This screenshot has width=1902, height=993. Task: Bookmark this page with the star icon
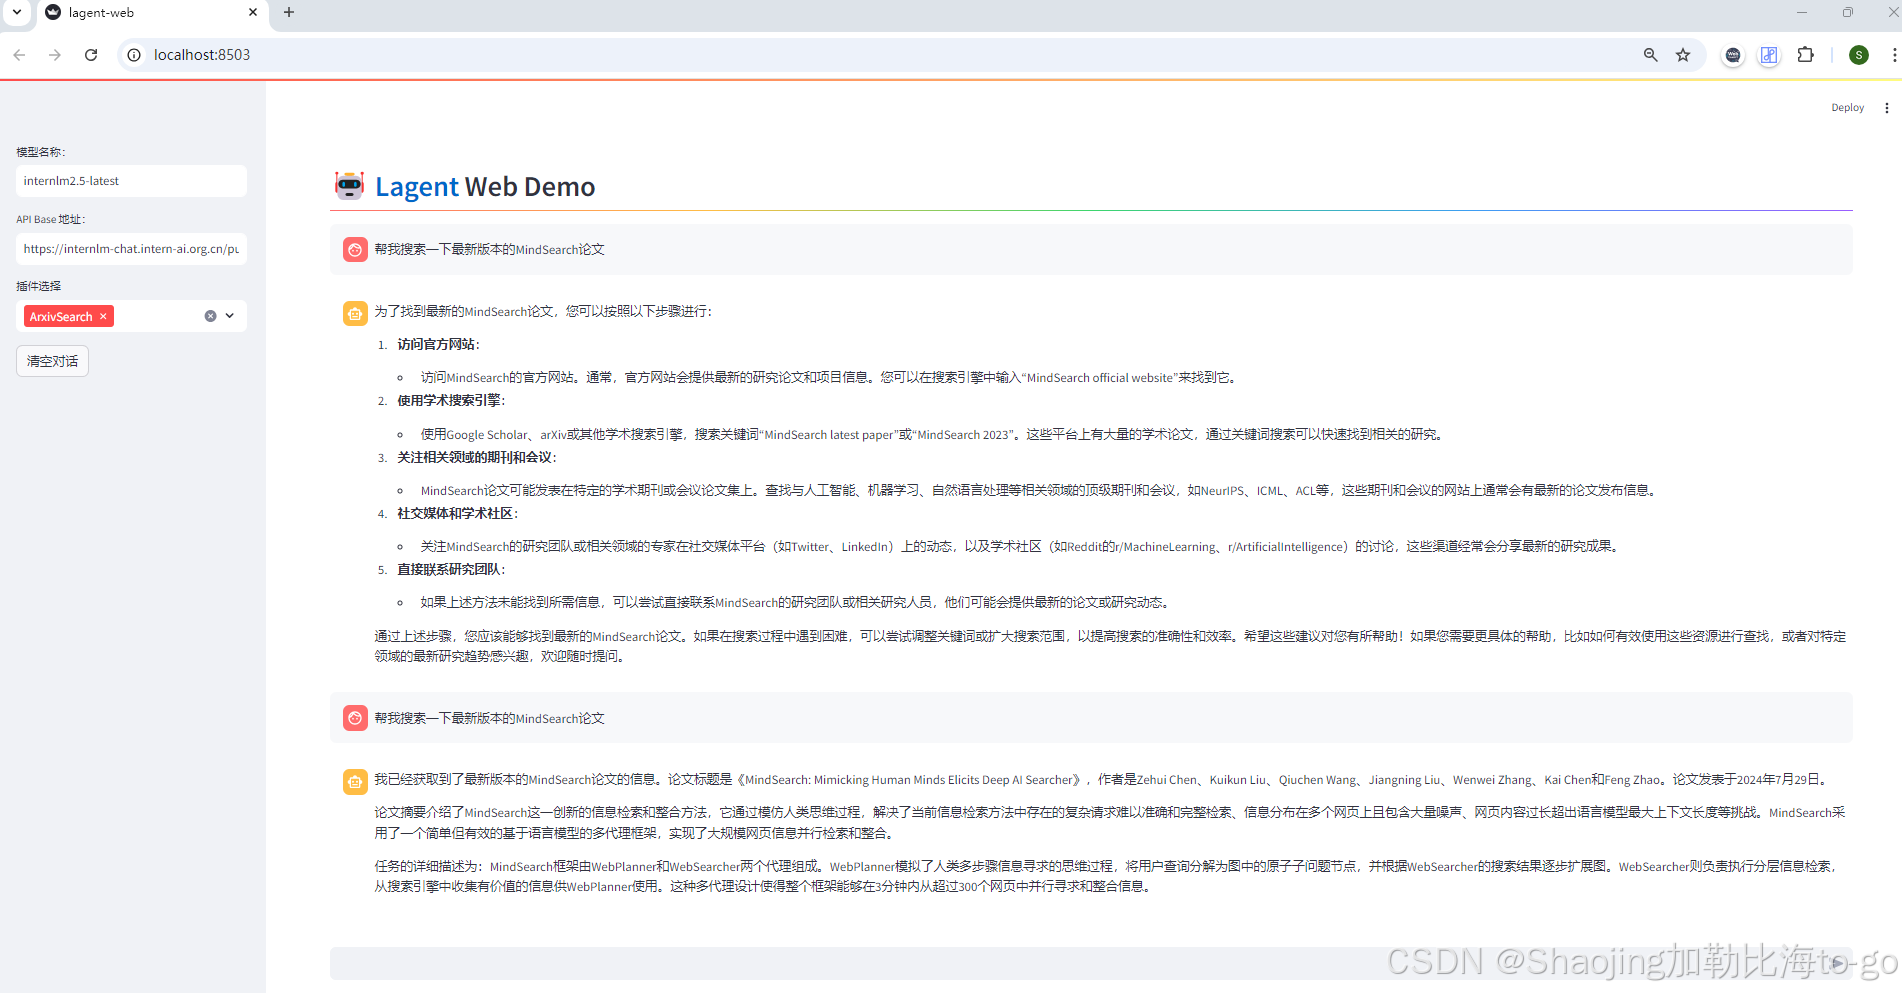[x=1683, y=55]
